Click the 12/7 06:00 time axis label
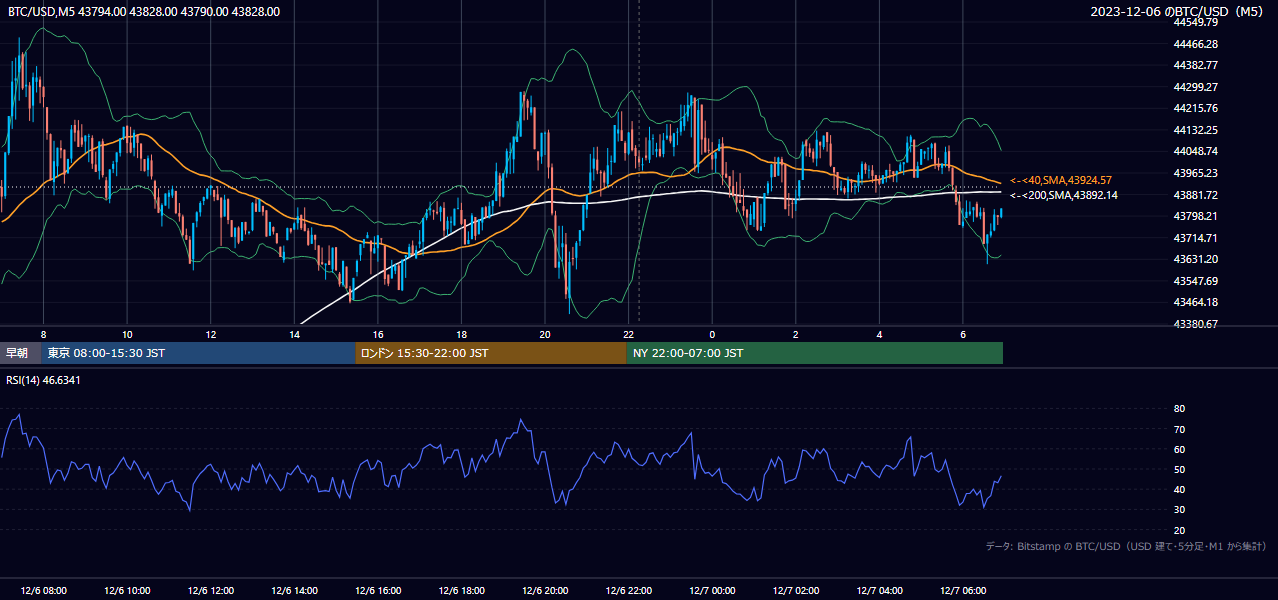Image resolution: width=1278 pixels, height=600 pixels. (x=963, y=591)
